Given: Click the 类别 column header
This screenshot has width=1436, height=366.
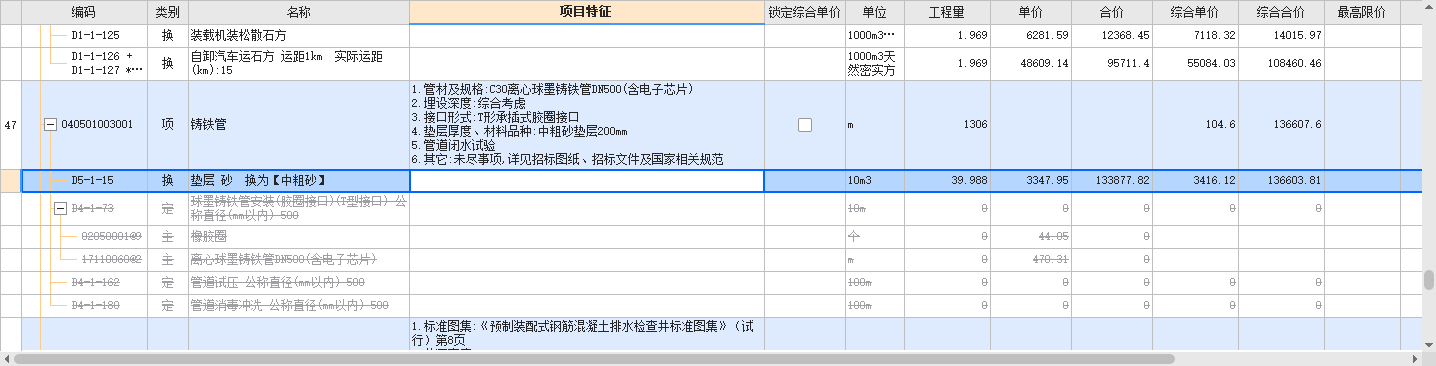Looking at the screenshot, I should coord(168,12).
